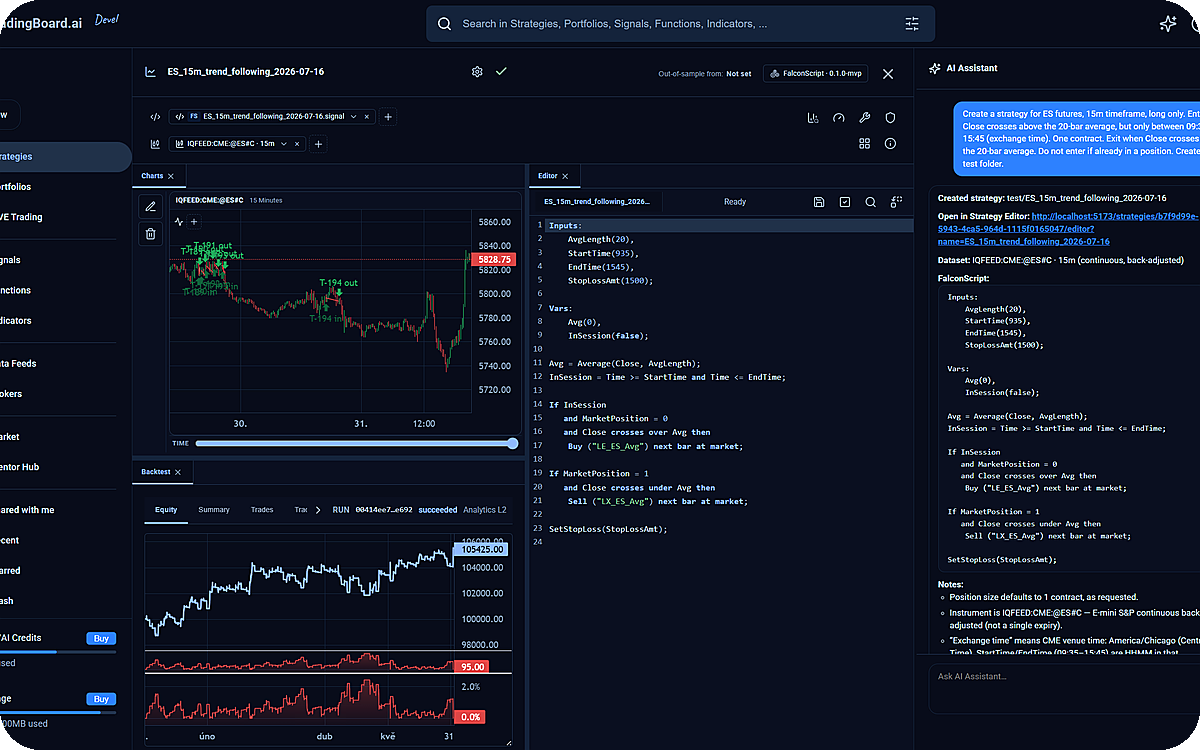Click the 5828.75 current price label
The image size is (1200, 750).
492,259
